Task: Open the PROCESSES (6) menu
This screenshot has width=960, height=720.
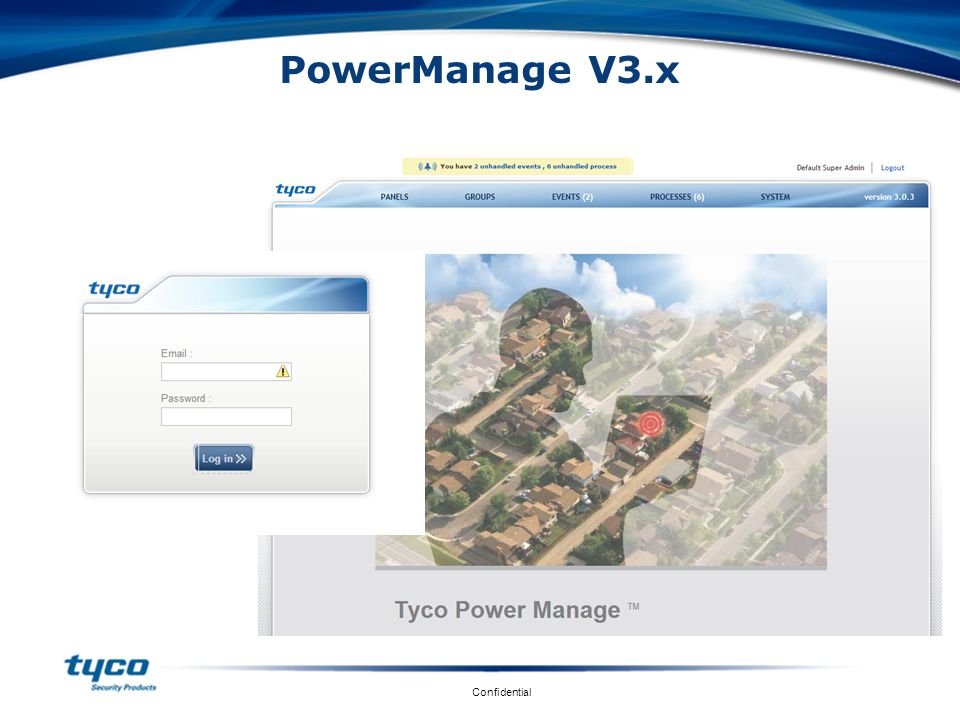Action: (677, 197)
